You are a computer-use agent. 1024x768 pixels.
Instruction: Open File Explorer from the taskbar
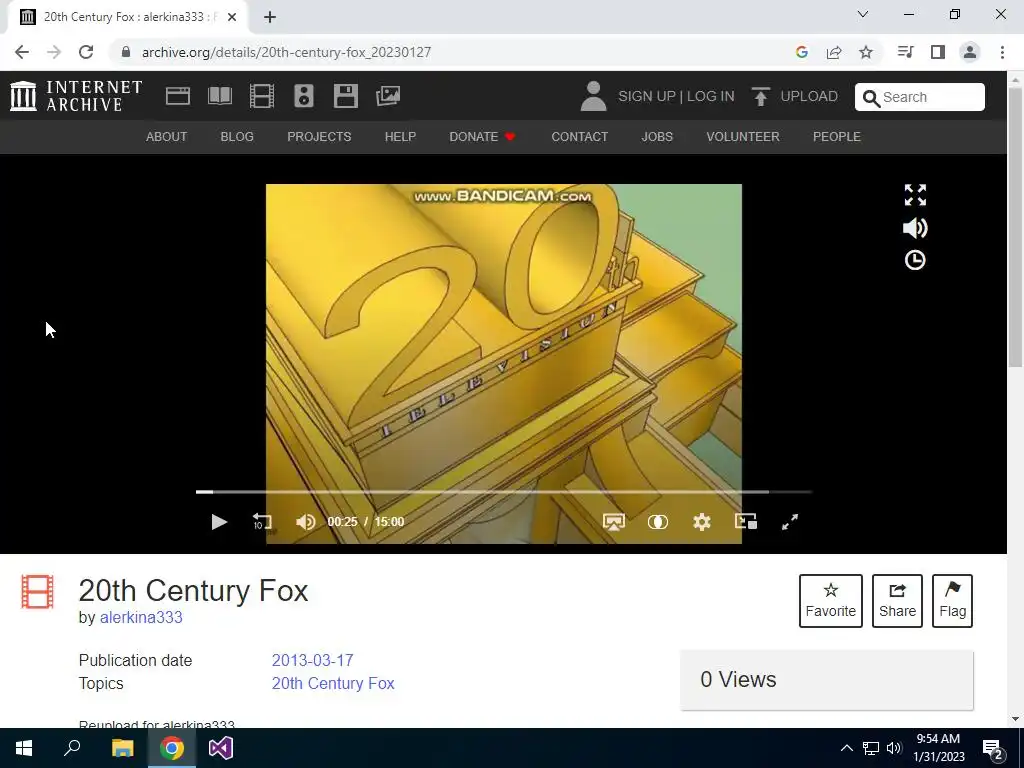coord(122,748)
